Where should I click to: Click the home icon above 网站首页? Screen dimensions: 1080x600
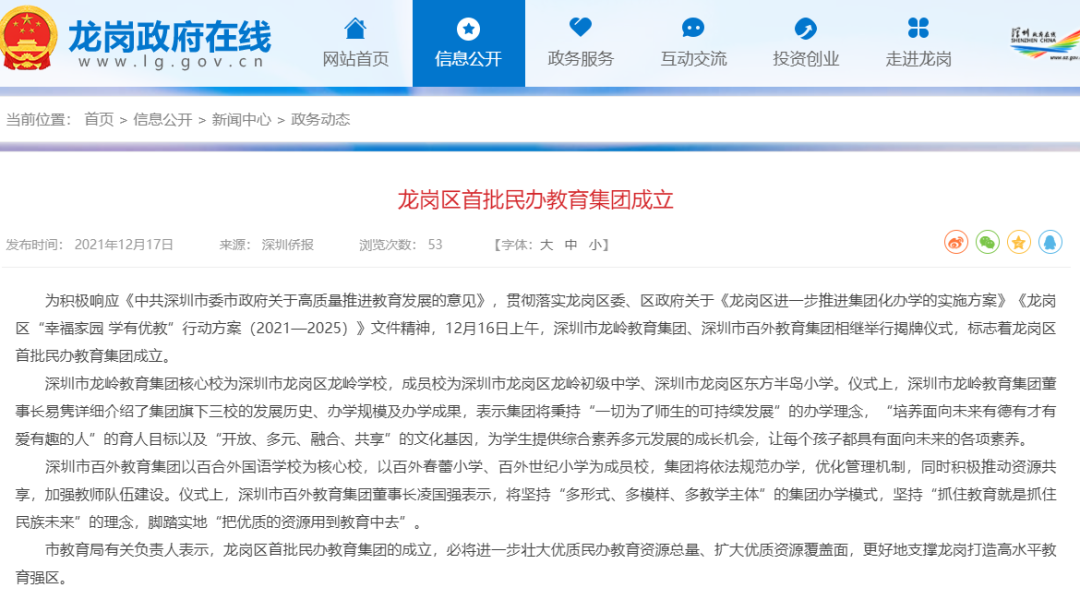click(x=355, y=28)
